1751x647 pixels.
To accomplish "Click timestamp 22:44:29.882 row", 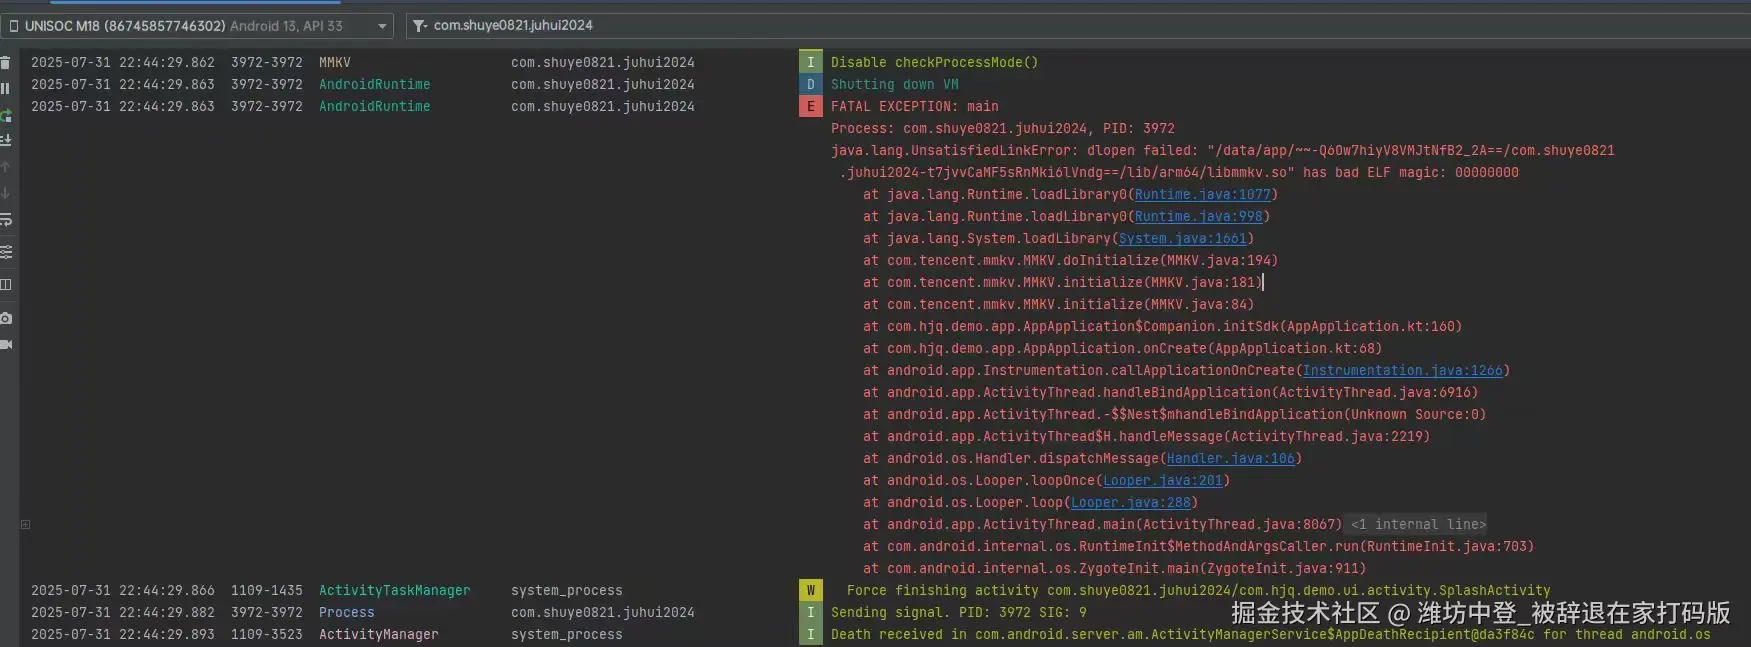I will coord(166,612).
